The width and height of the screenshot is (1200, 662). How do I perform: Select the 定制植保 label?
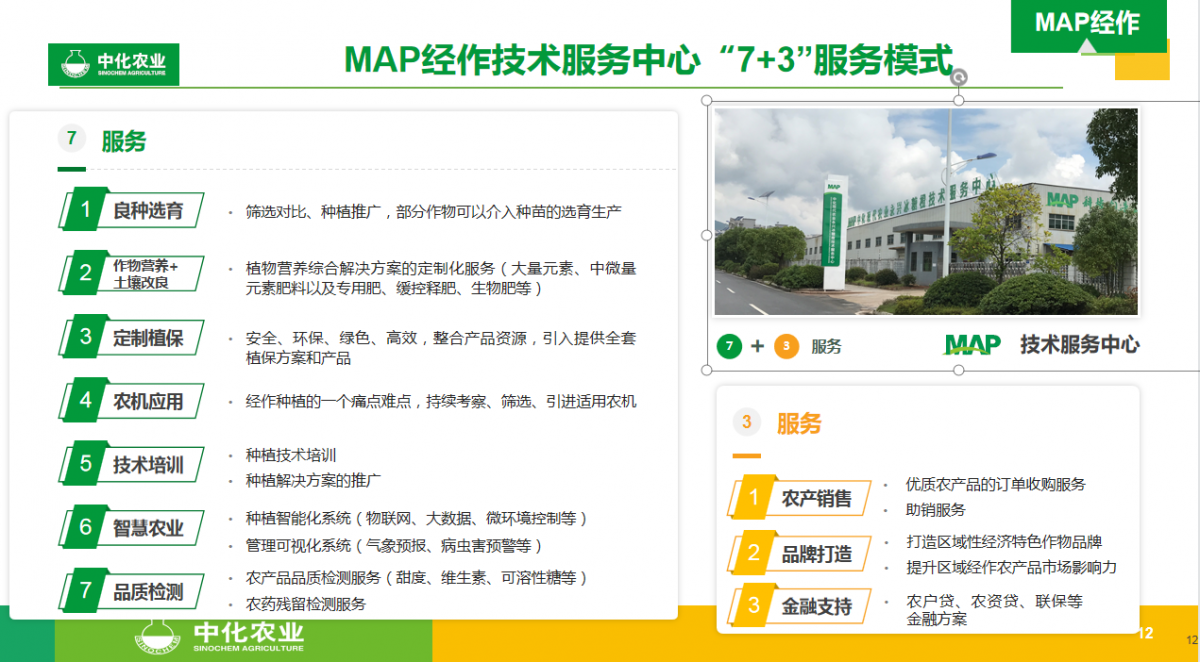click(x=148, y=338)
